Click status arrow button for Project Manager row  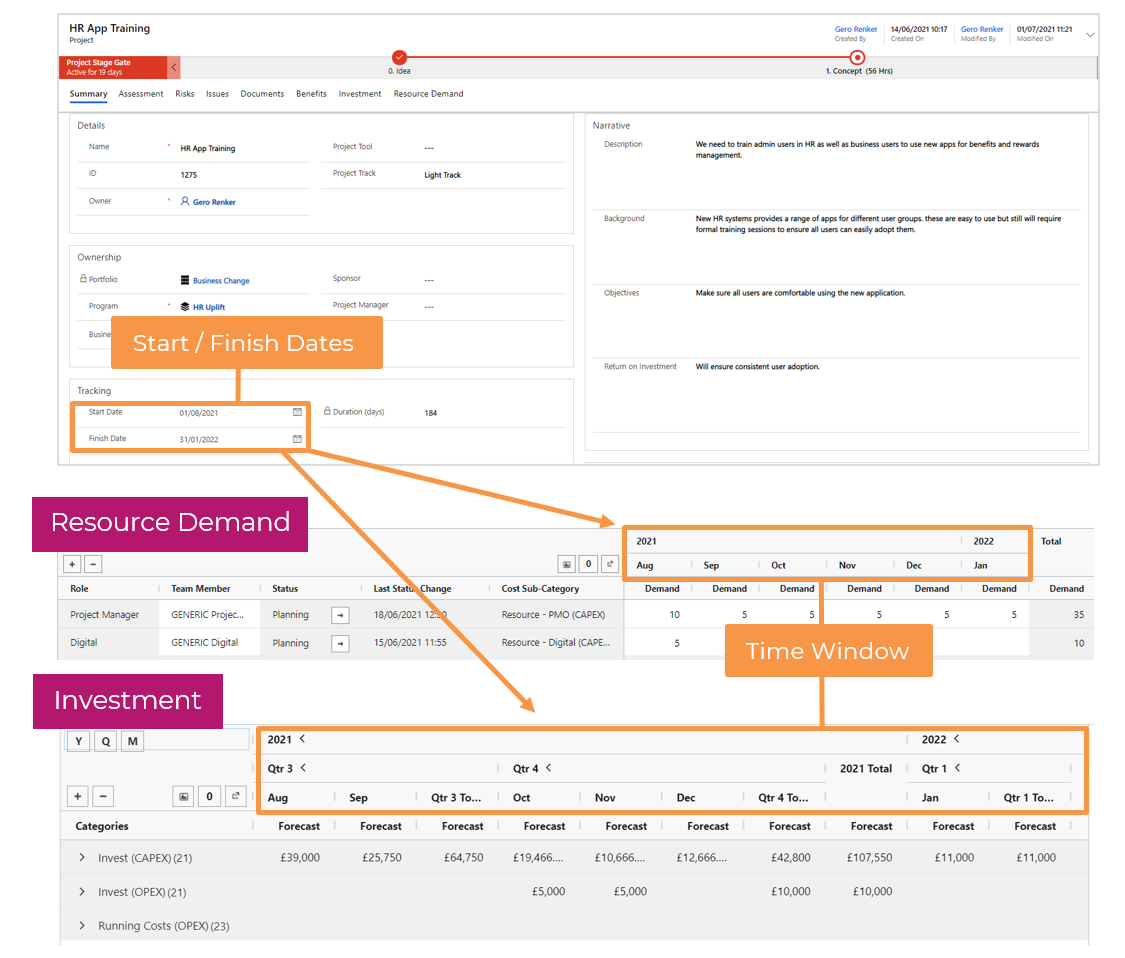(x=340, y=615)
